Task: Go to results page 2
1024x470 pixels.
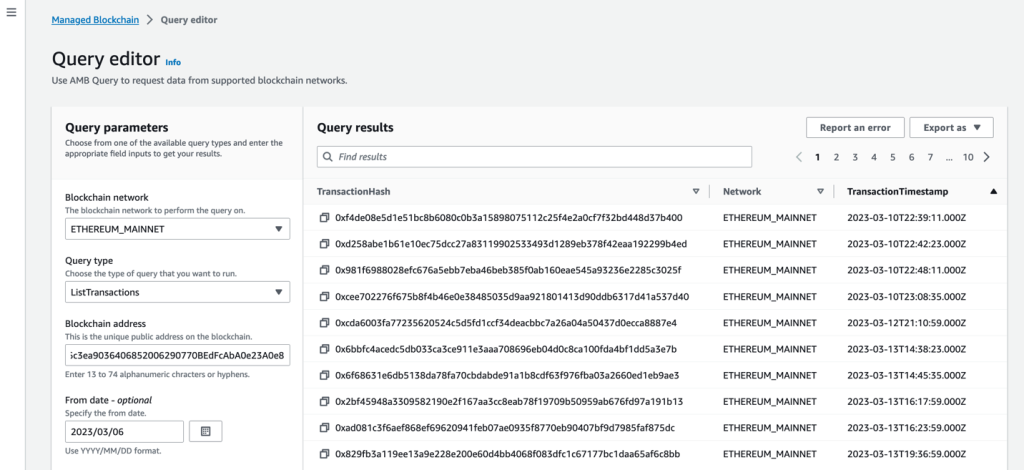Action: 836,157
